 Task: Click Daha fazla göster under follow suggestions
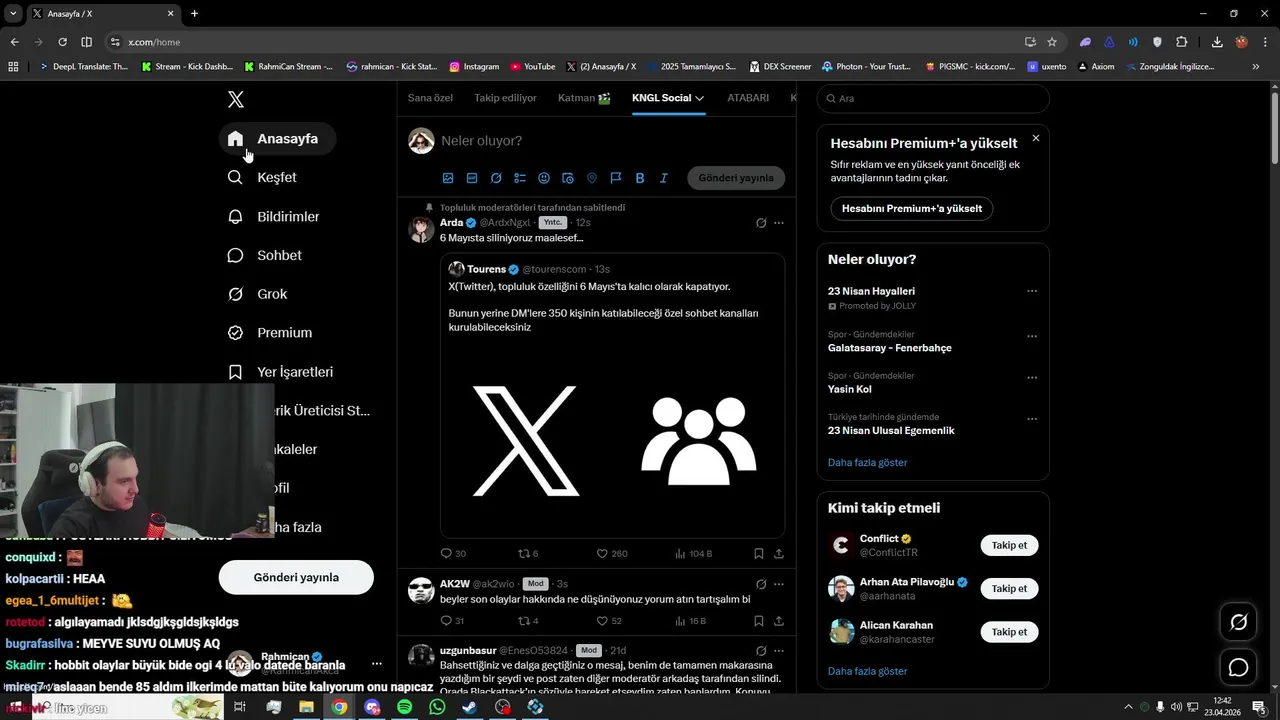[x=867, y=671]
